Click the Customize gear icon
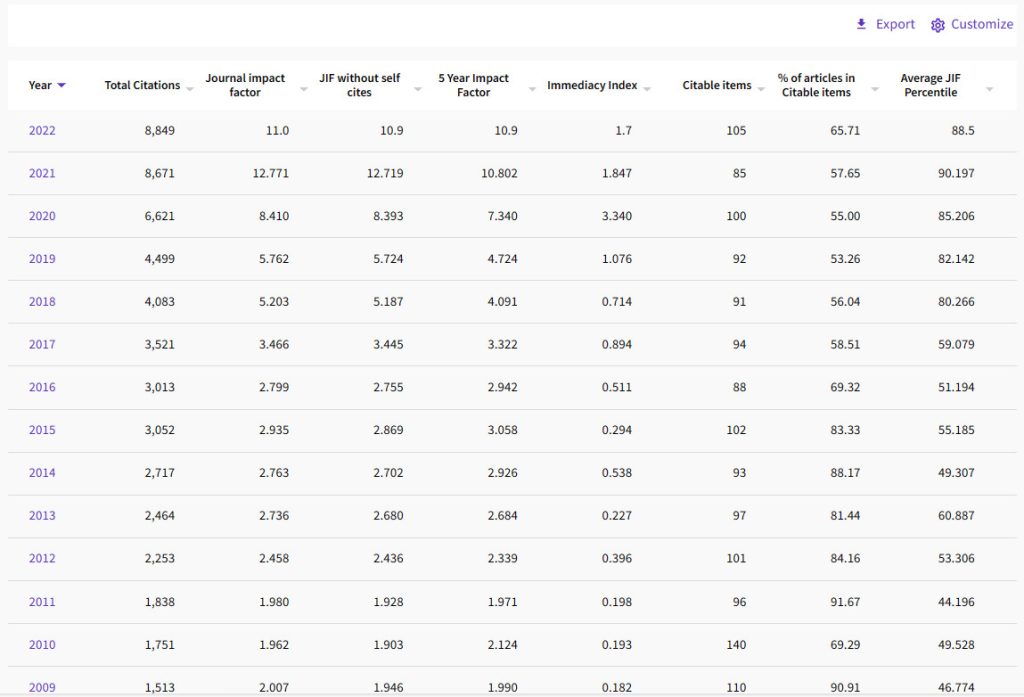The image size is (1024, 697). click(938, 25)
